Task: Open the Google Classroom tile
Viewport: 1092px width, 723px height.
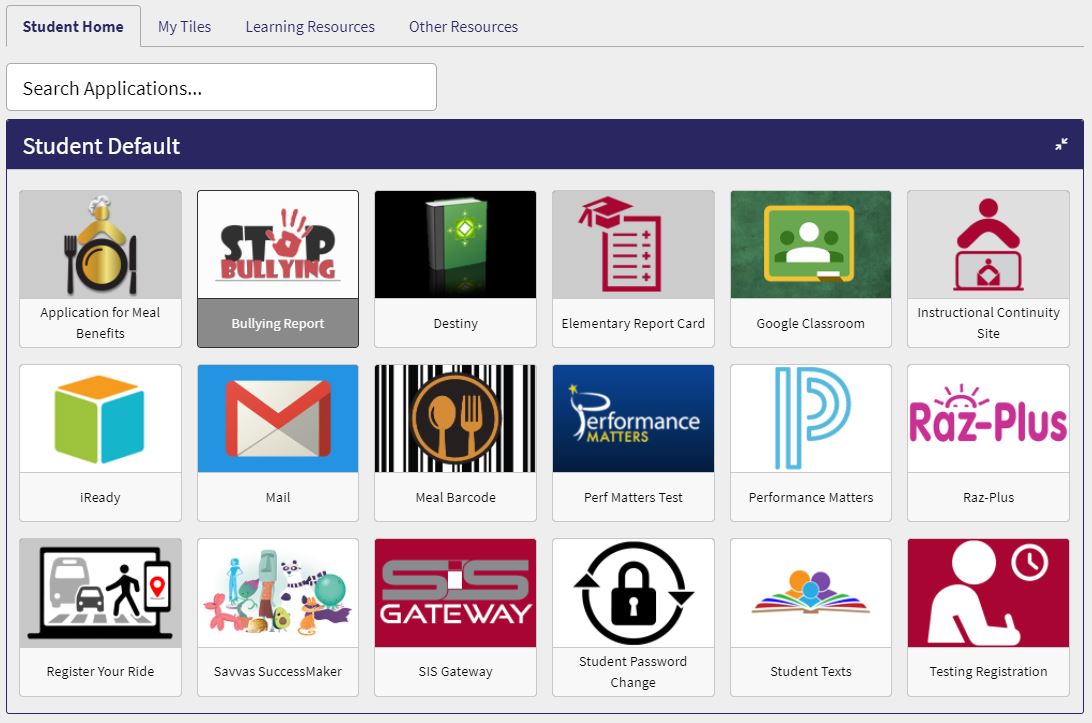Action: (x=810, y=245)
